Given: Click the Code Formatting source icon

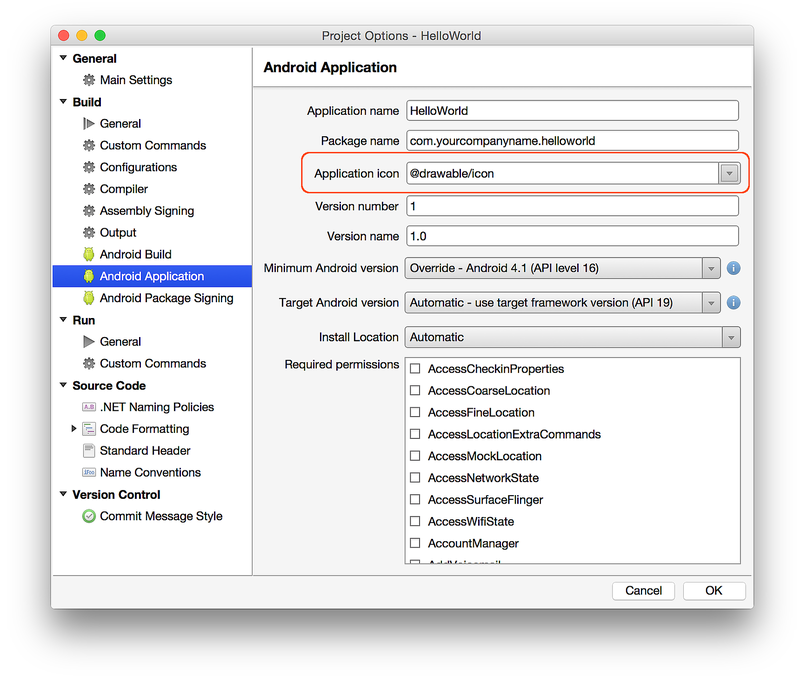Looking at the screenshot, I should tap(87, 429).
